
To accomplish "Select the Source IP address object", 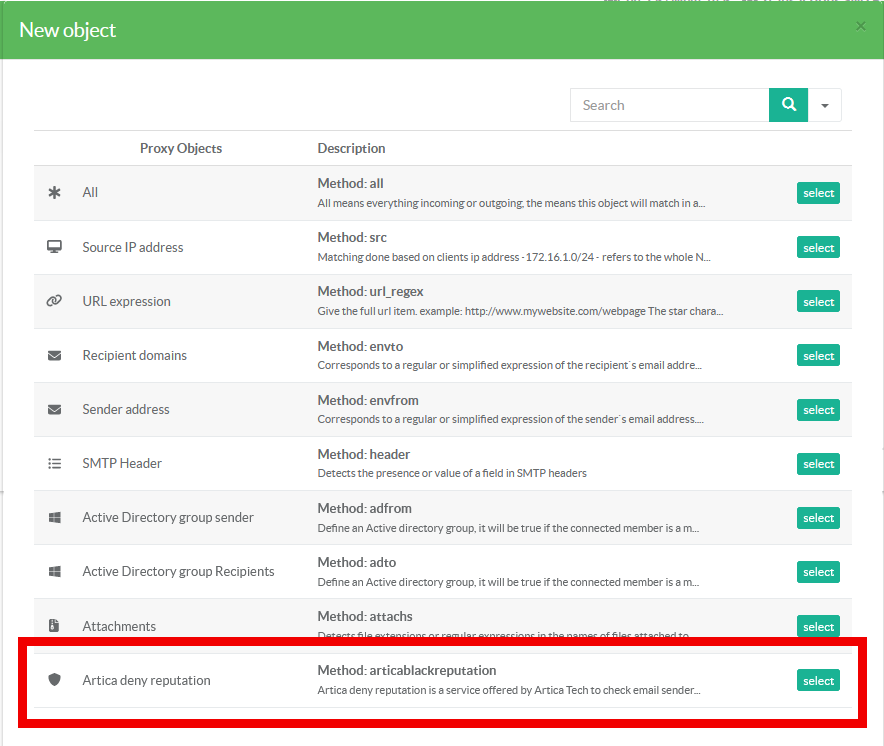I will 818,247.
